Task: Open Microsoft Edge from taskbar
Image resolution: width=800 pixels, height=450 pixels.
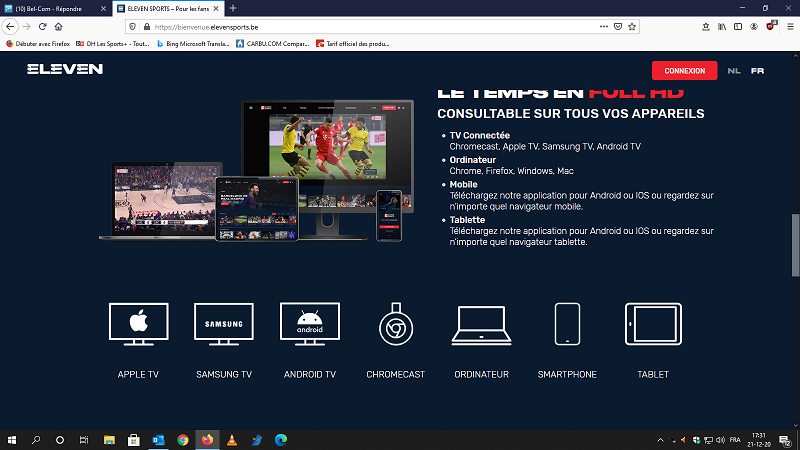Action: 281,440
